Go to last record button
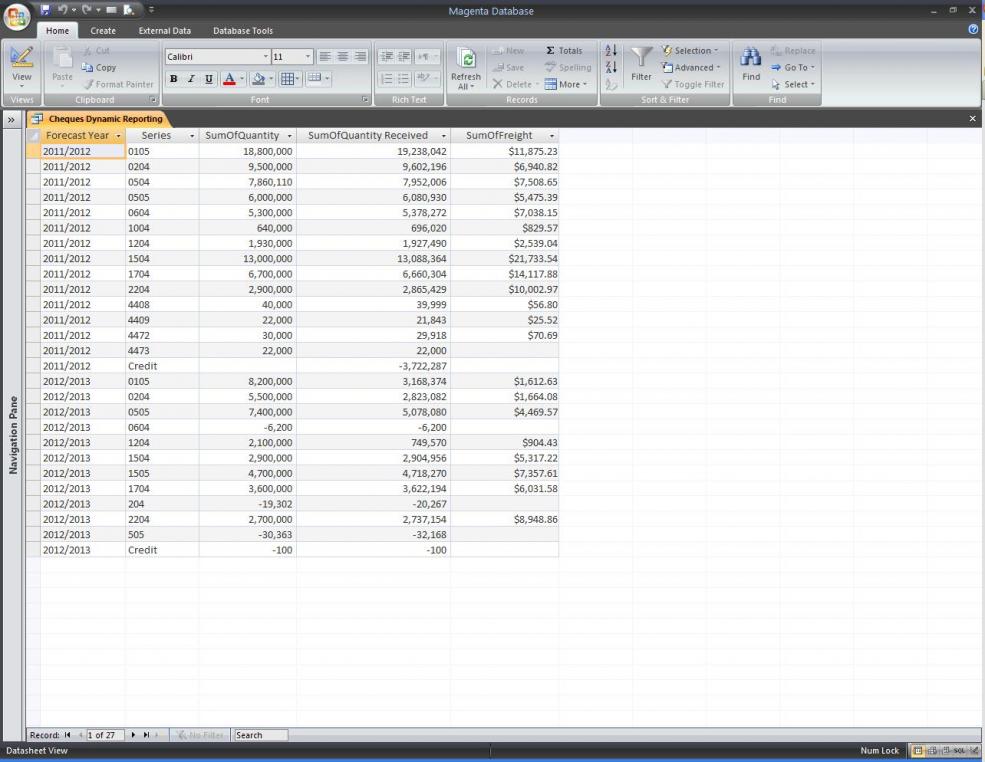This screenshot has width=985, height=762. click(146, 734)
